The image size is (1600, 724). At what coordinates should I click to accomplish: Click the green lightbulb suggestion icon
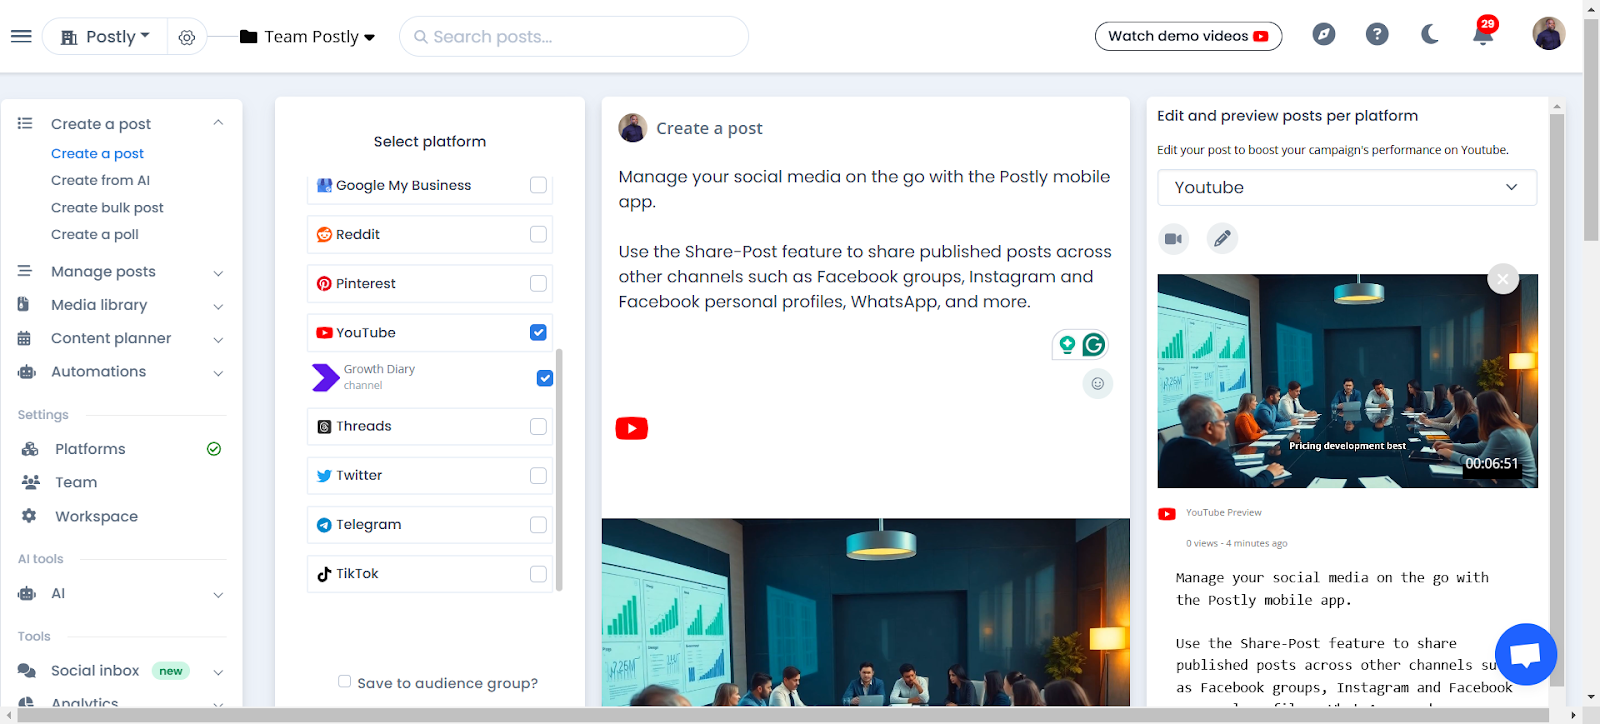tap(1067, 345)
